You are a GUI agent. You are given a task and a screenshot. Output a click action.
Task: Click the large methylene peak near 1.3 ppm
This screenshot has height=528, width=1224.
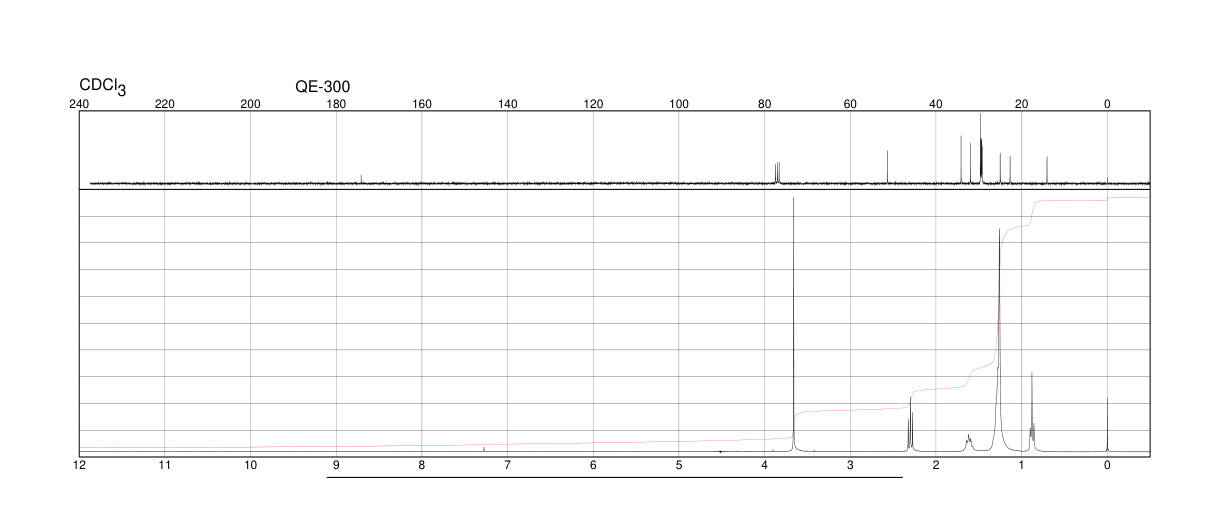click(x=998, y=340)
